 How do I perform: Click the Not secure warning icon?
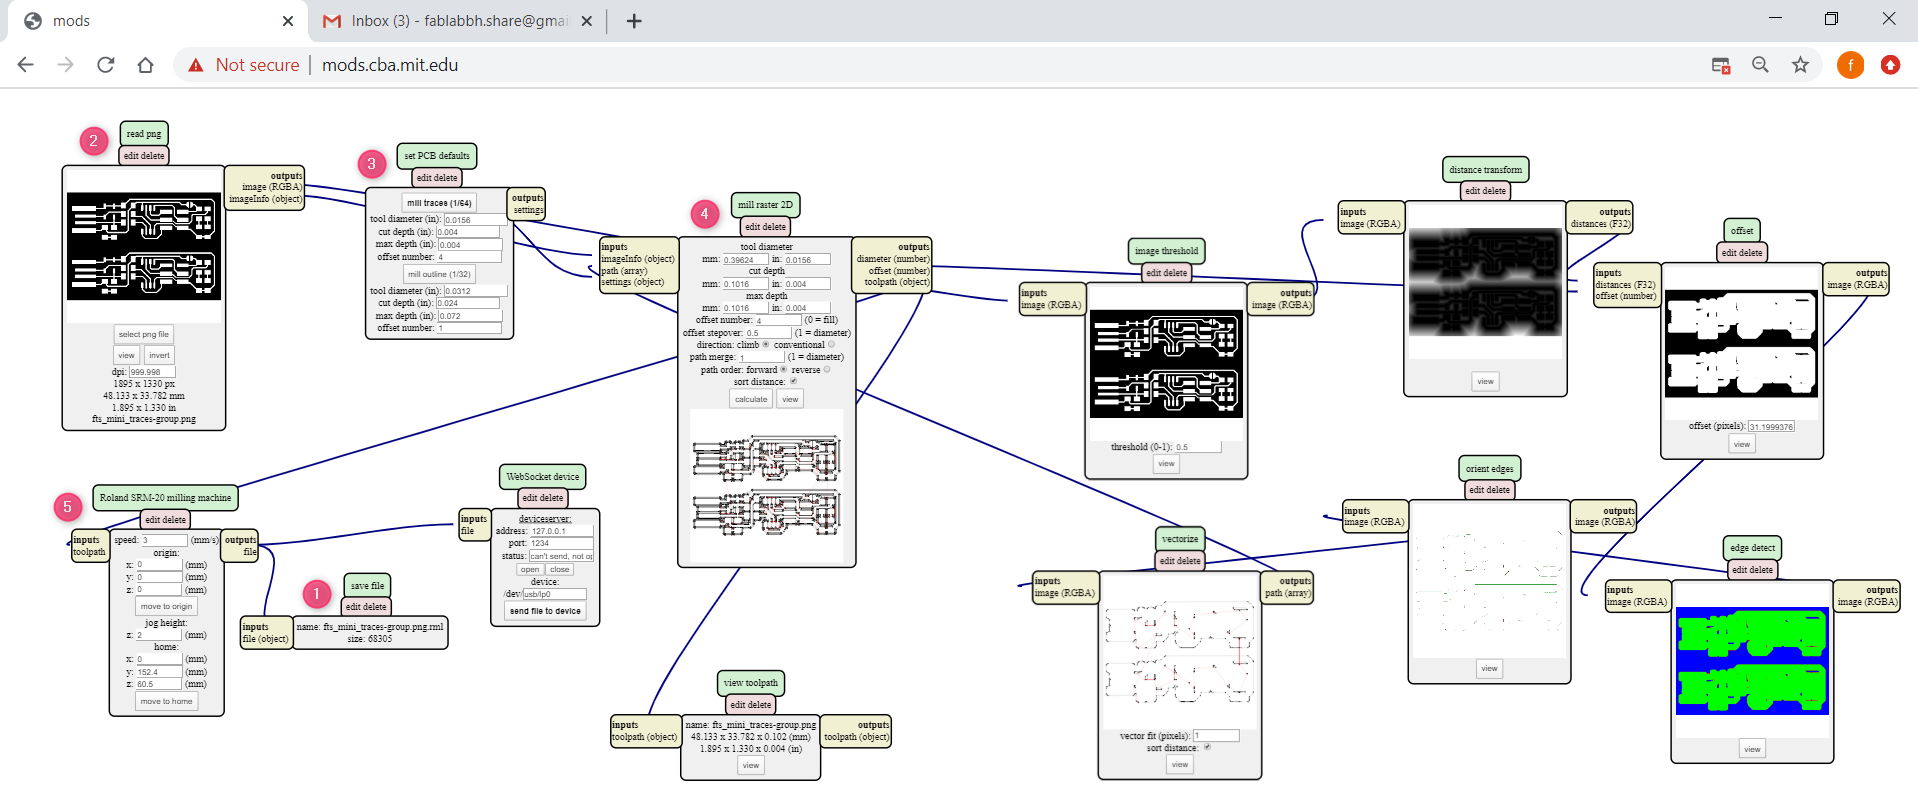(196, 65)
